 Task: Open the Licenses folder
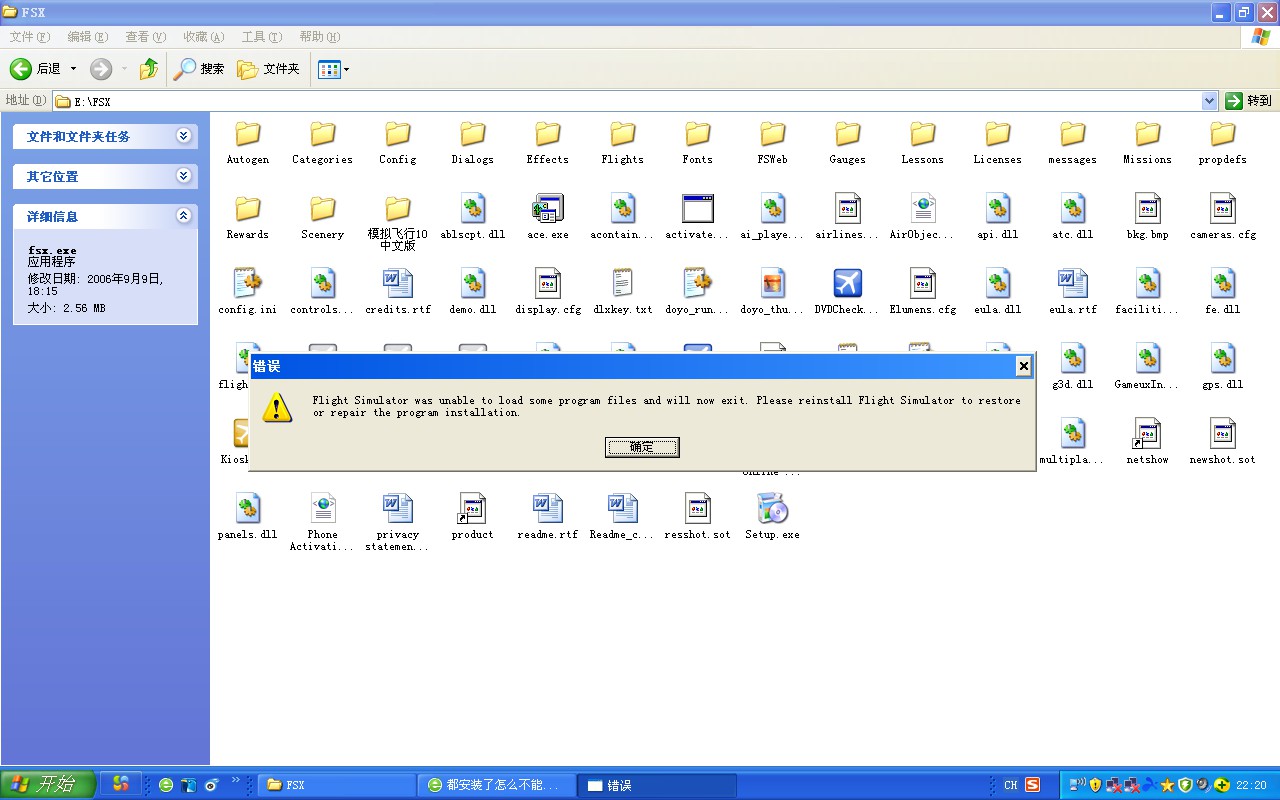997,143
